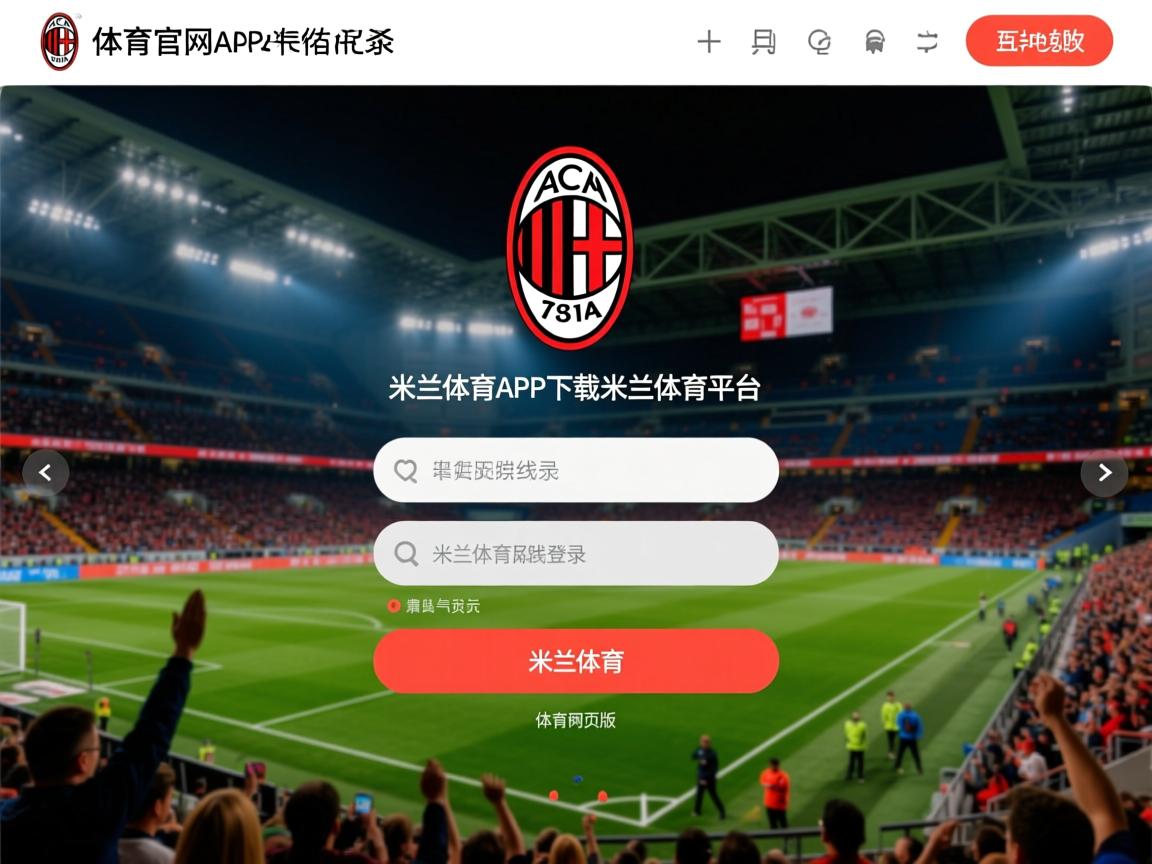Image resolution: width=1152 pixels, height=864 pixels.
Task: Click the swap arrows icon in header
Action: click(x=927, y=42)
